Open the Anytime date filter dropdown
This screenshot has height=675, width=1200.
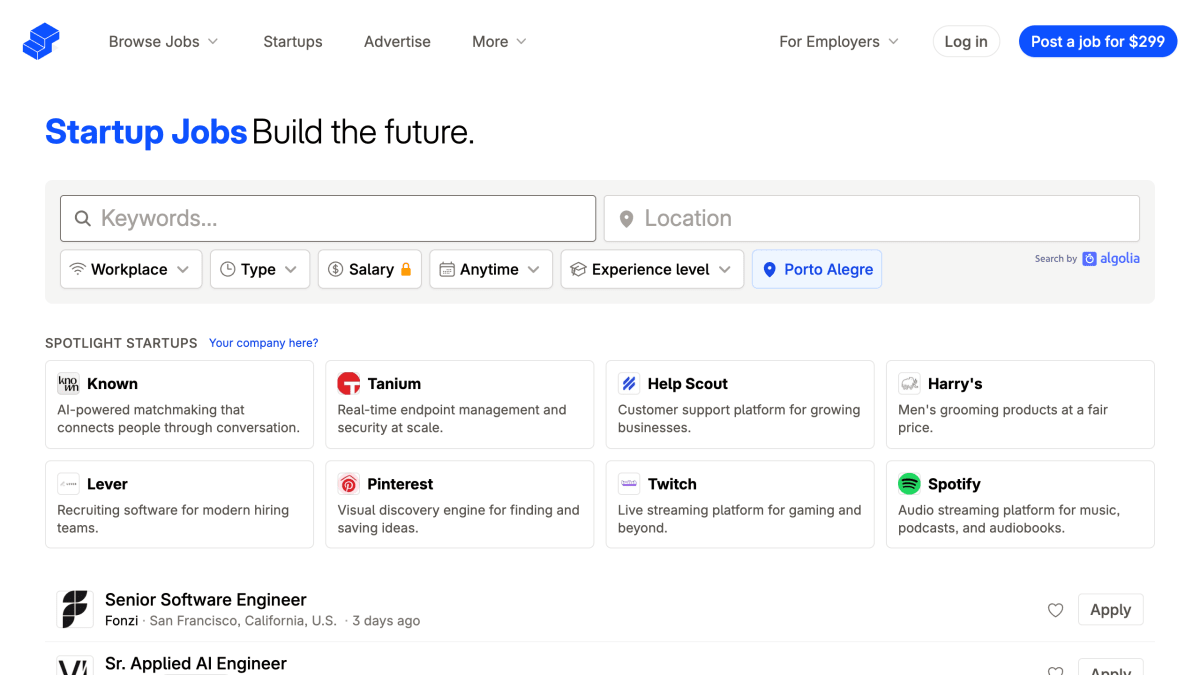pos(491,269)
